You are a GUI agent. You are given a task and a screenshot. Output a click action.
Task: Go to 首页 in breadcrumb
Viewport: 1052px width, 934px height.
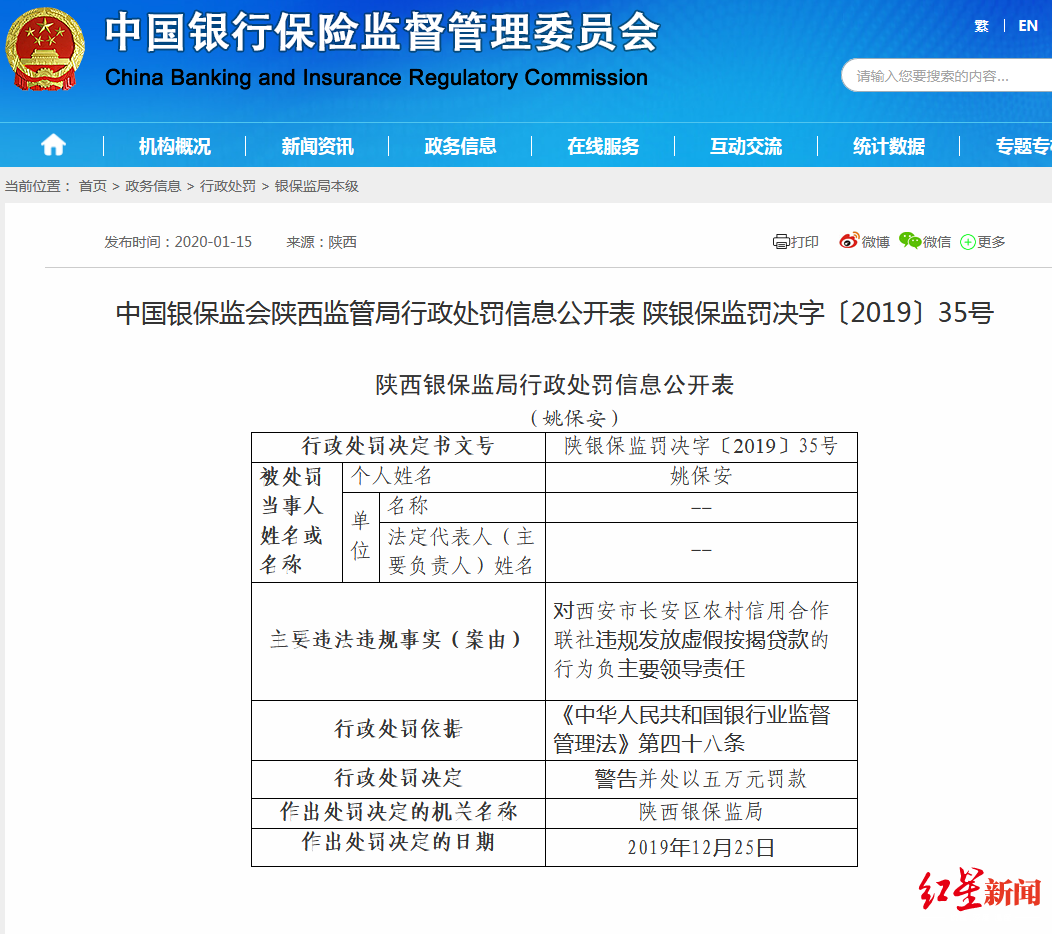93,186
